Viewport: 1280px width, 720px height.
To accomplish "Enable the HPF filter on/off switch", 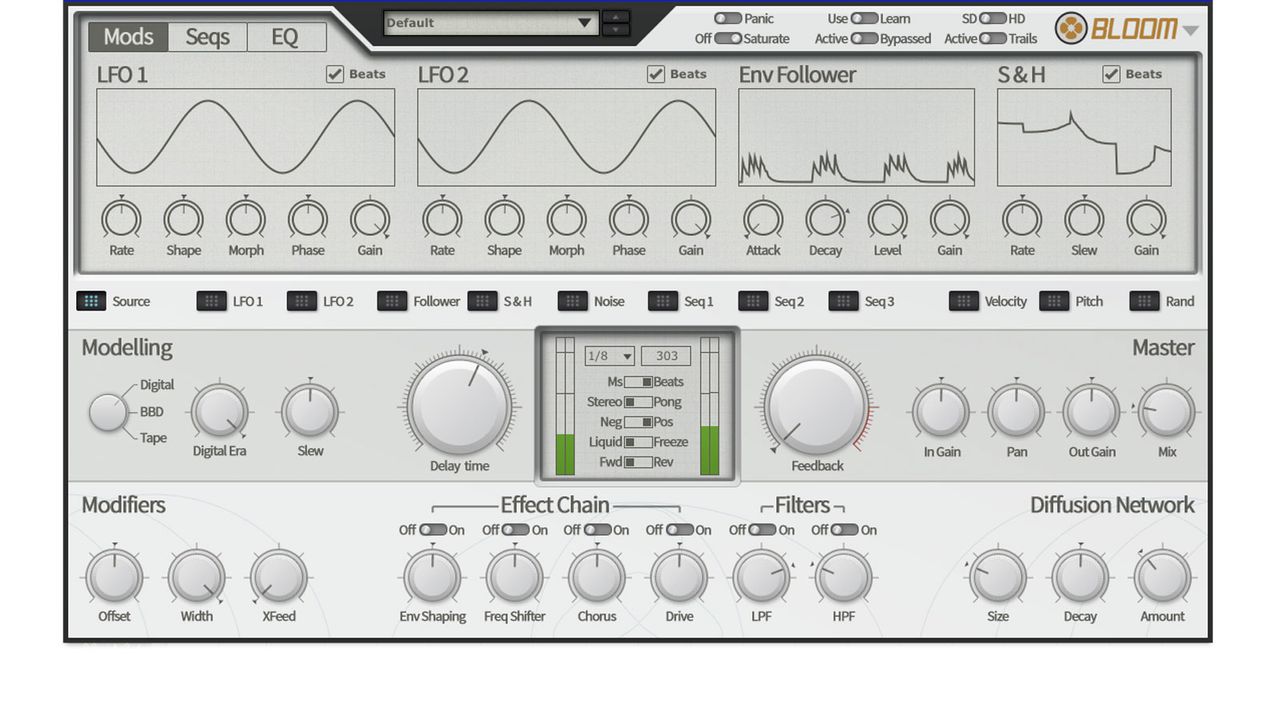I will (x=844, y=530).
